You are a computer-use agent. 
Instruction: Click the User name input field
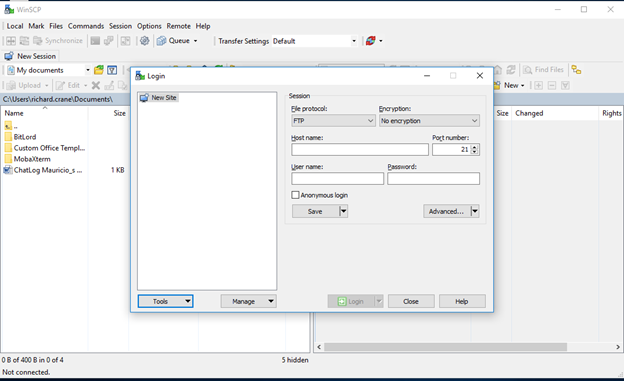click(x=337, y=179)
